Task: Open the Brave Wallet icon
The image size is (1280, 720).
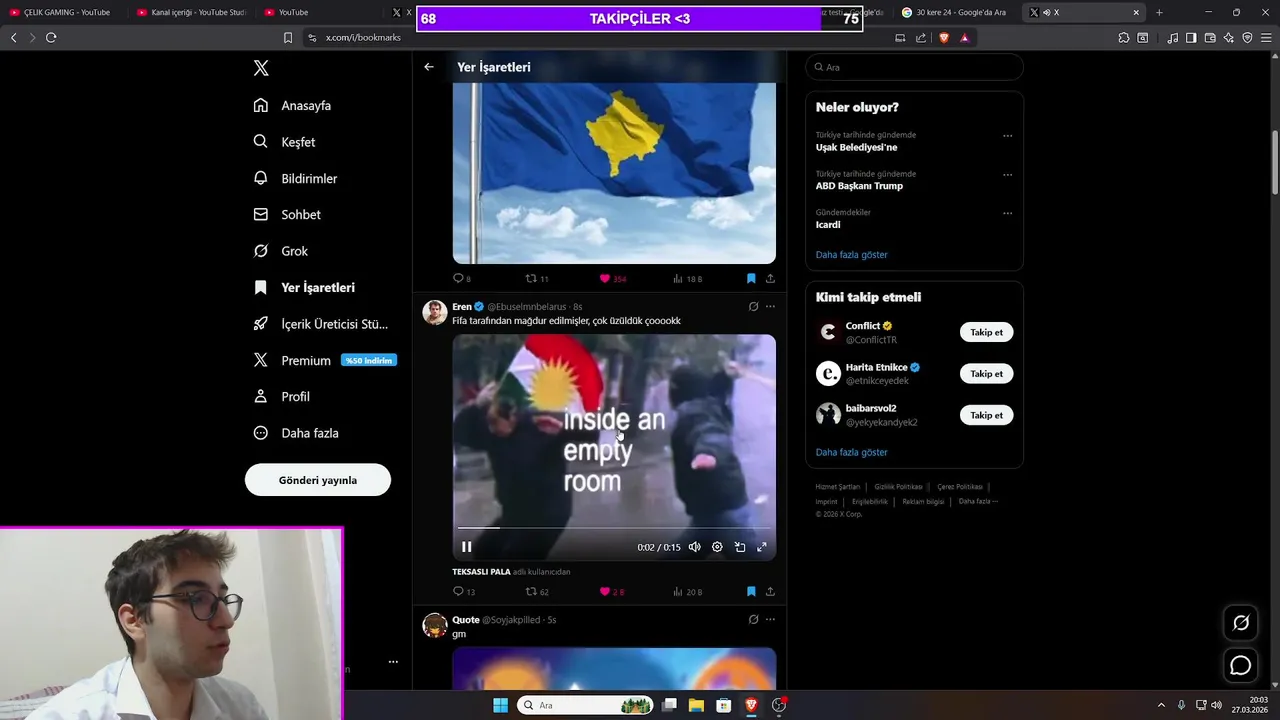Action: click(1210, 38)
